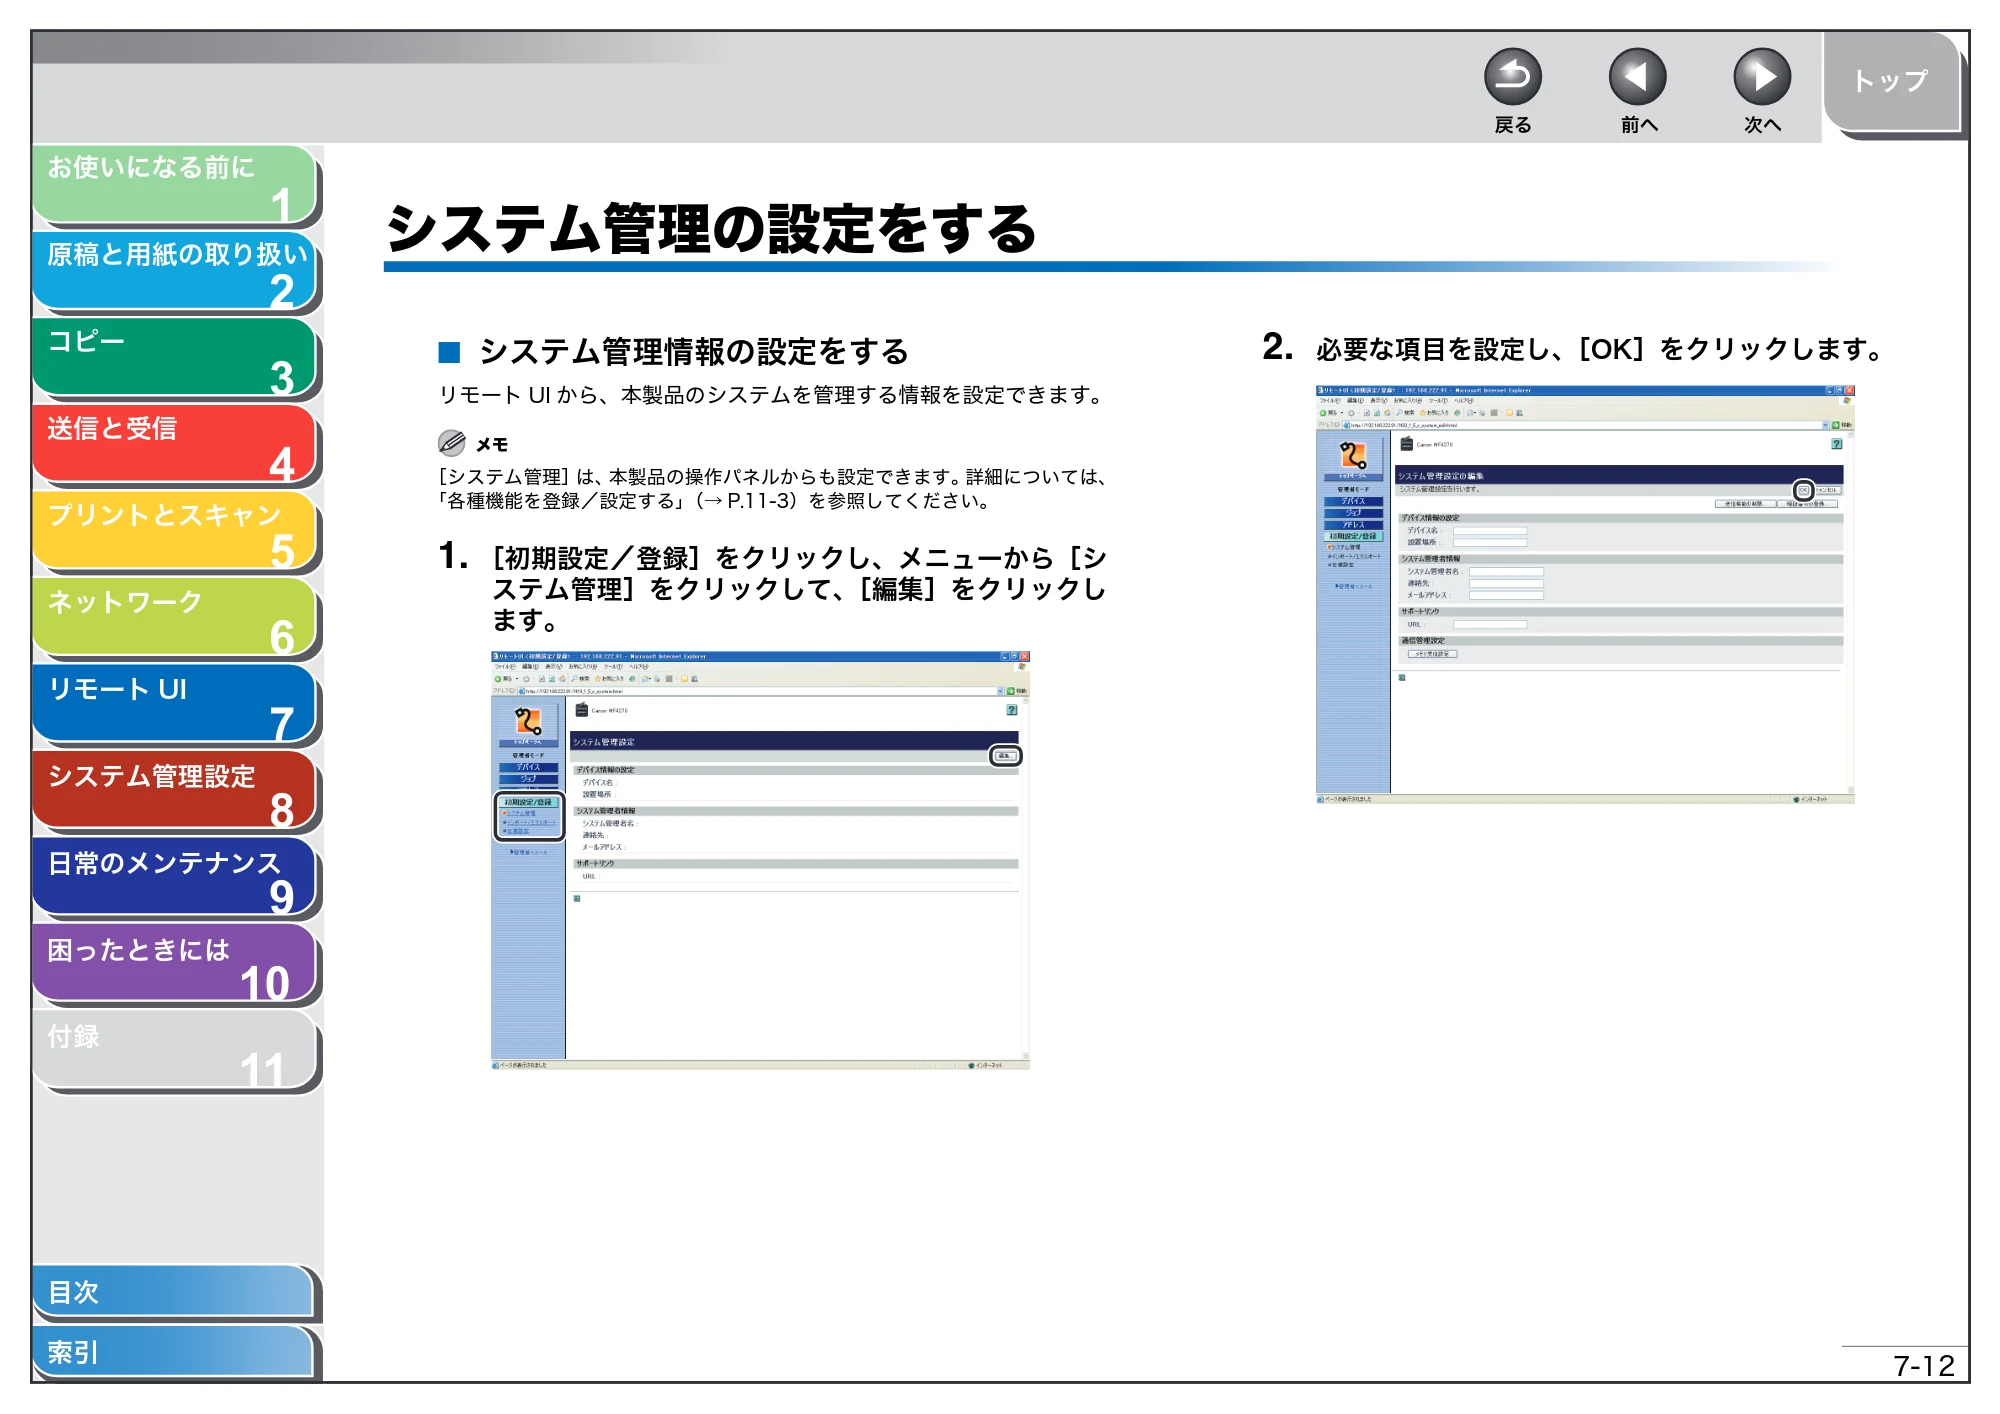Open chapter 1 お使いになる前に

tap(175, 185)
